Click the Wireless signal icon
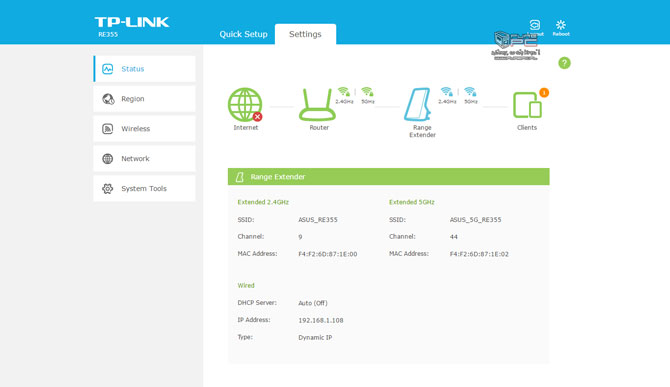The height and width of the screenshot is (387, 670). [x=108, y=129]
